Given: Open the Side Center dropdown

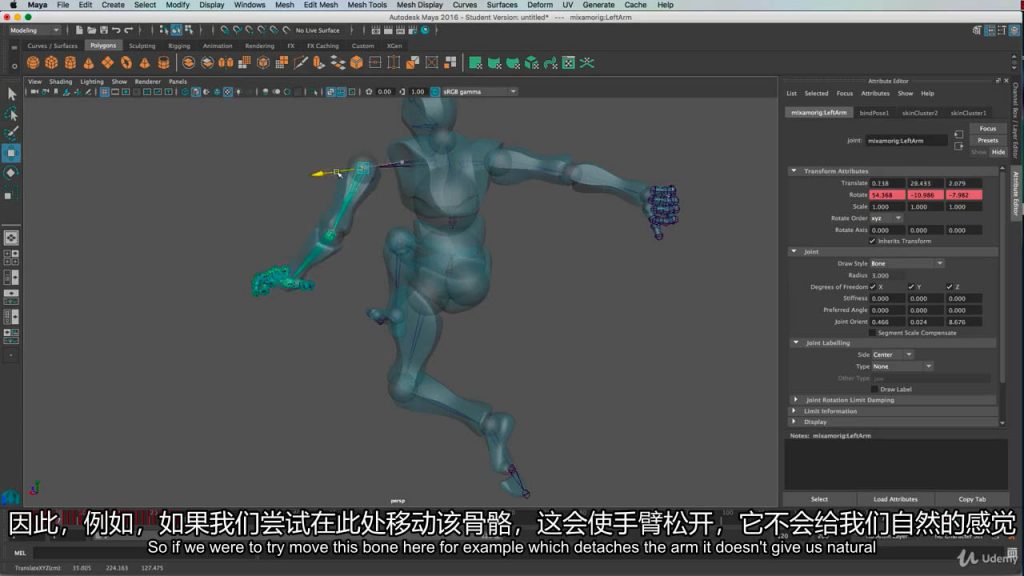Looking at the screenshot, I should [x=891, y=355].
